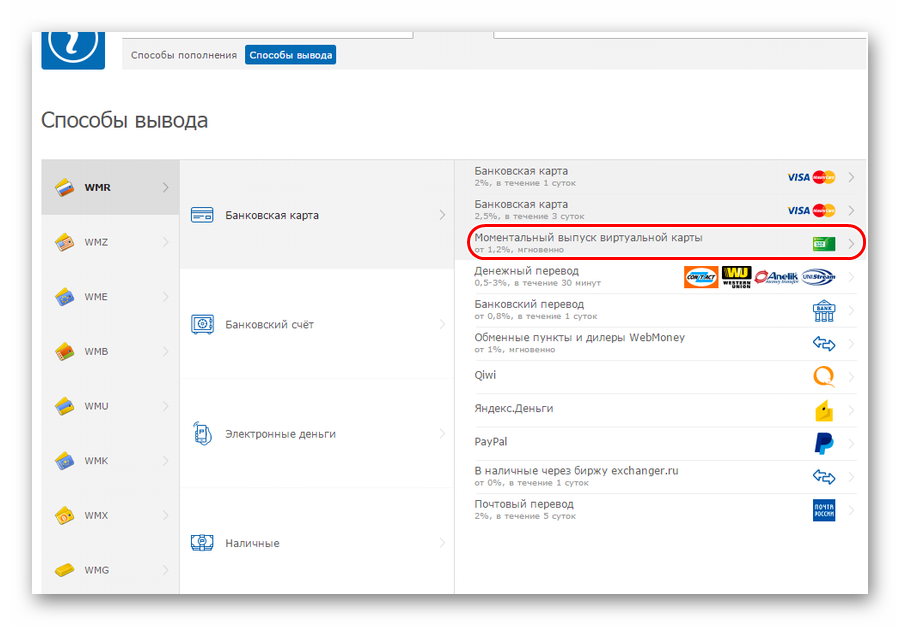Click the WMK wallet icon
Viewport: 900px width, 626px height.
tap(64, 461)
